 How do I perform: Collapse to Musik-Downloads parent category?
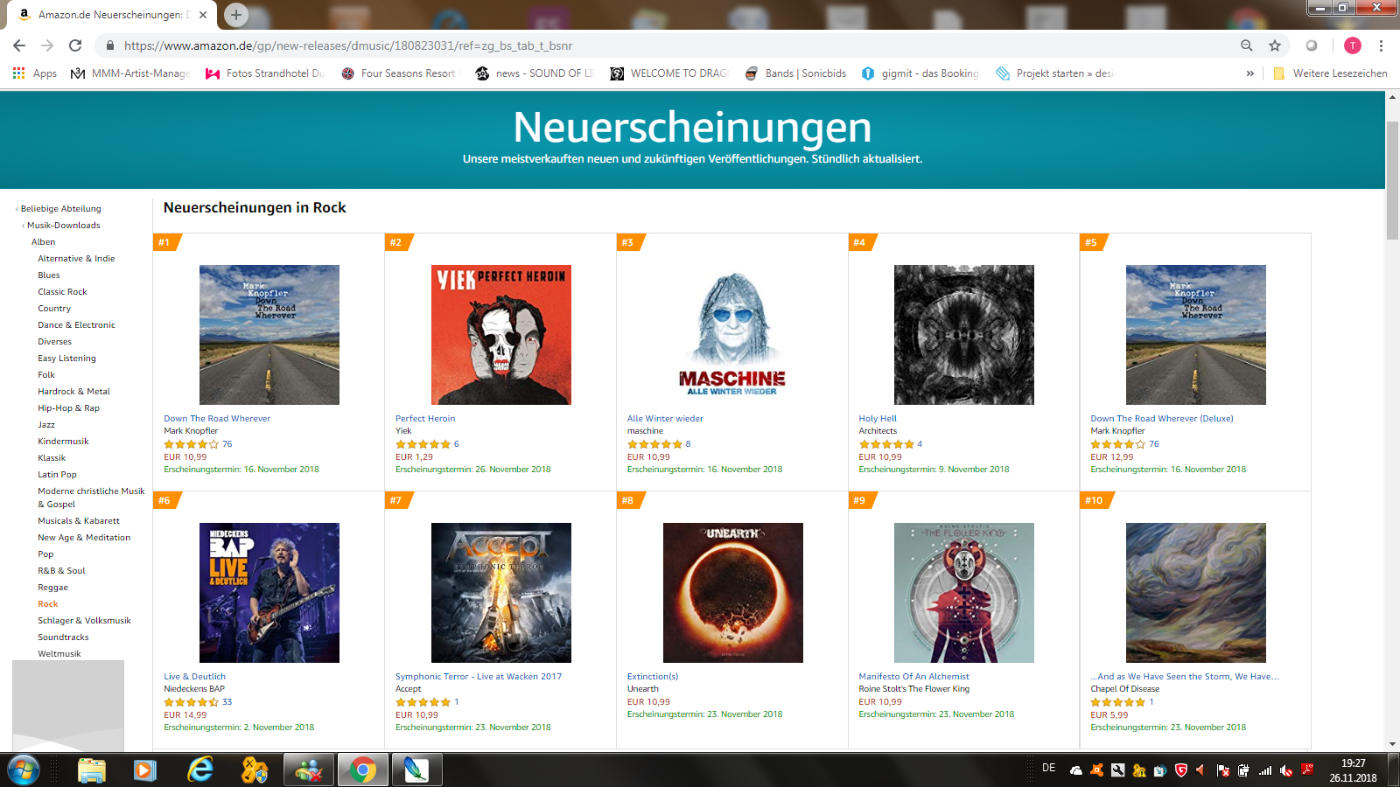point(64,225)
